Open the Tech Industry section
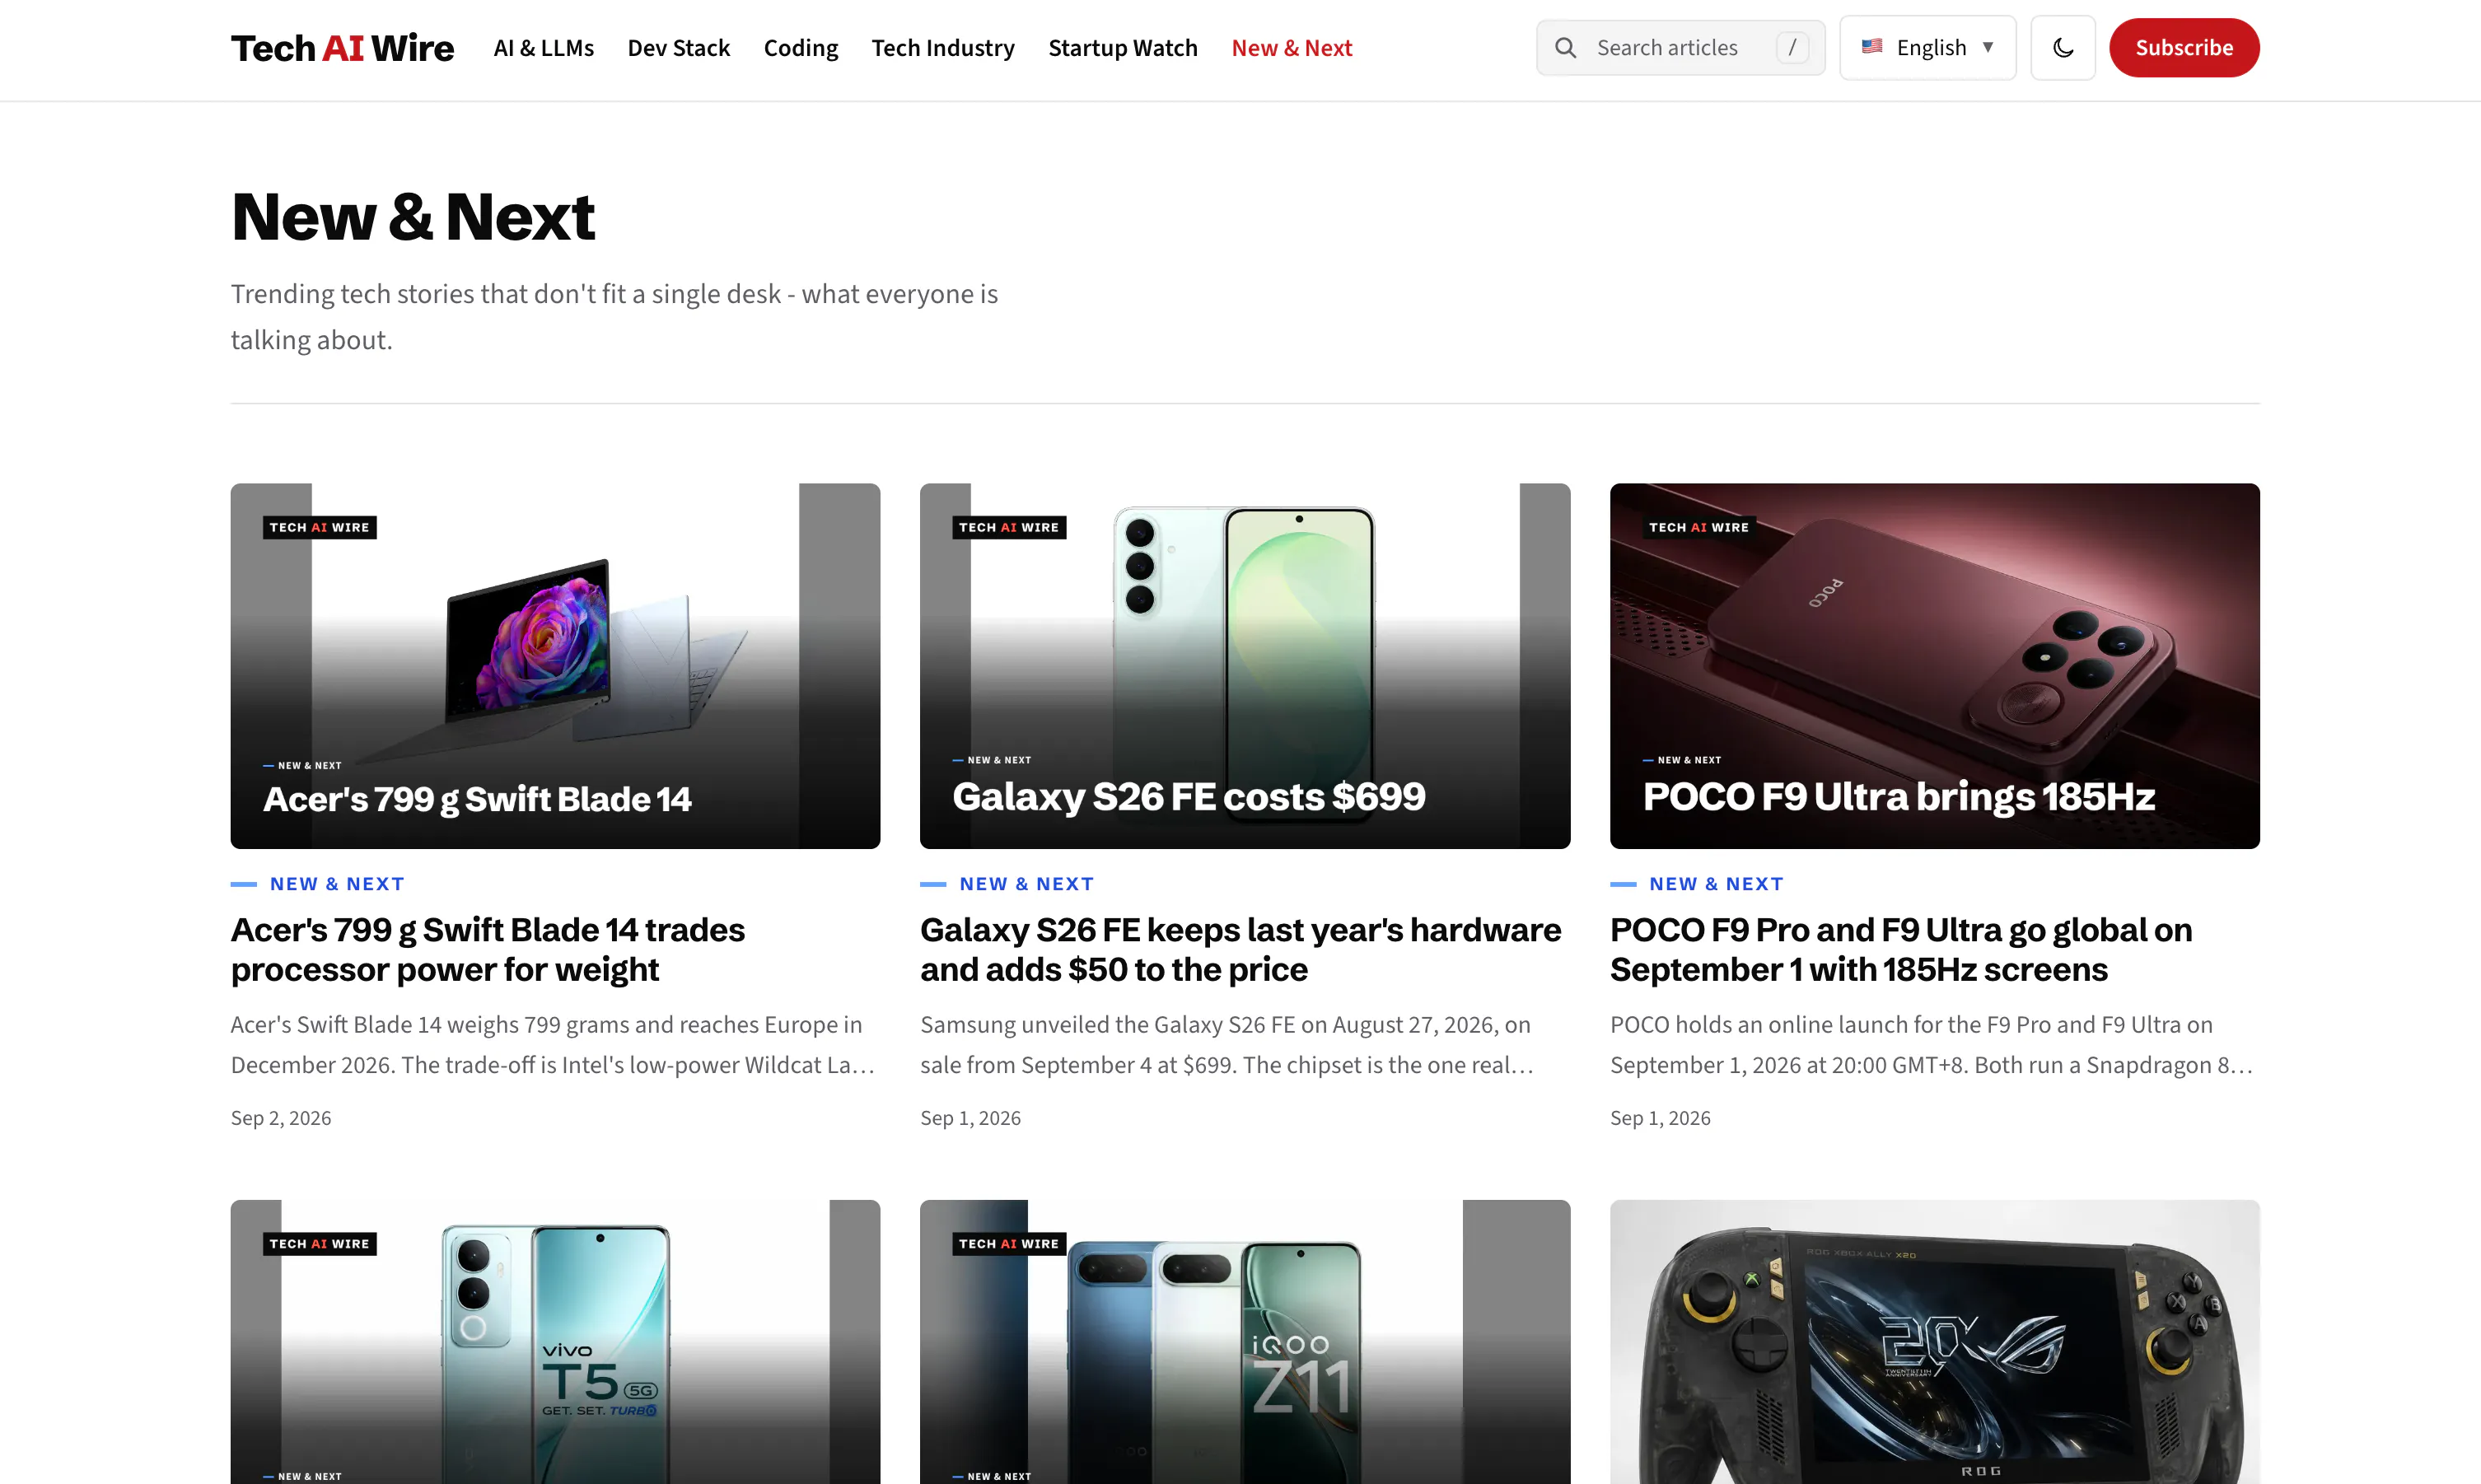This screenshot has width=2481, height=1484. pyautogui.click(x=943, y=48)
